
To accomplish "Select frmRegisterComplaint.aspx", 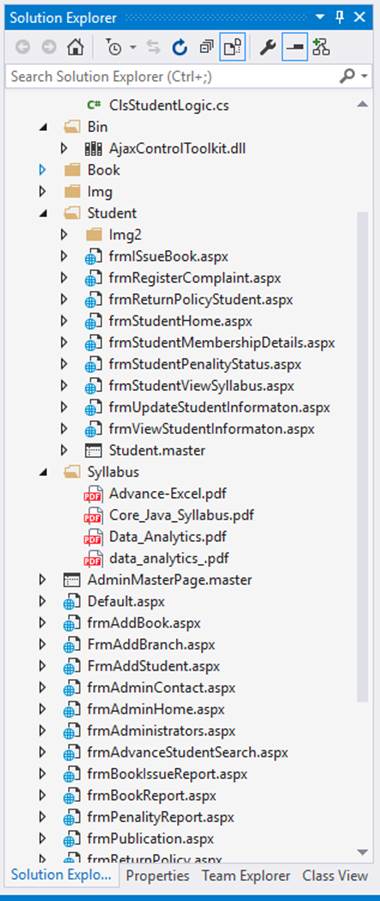I will [195, 278].
